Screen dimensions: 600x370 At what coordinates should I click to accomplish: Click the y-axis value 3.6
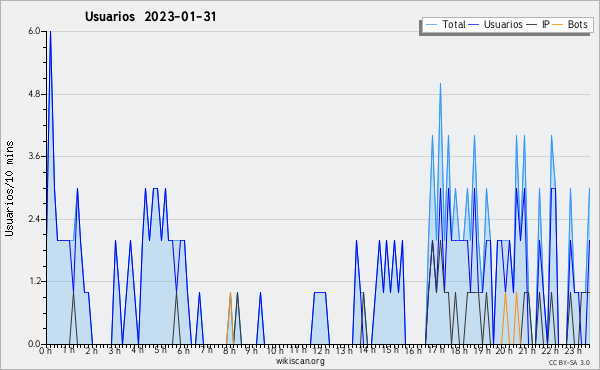(x=34, y=156)
